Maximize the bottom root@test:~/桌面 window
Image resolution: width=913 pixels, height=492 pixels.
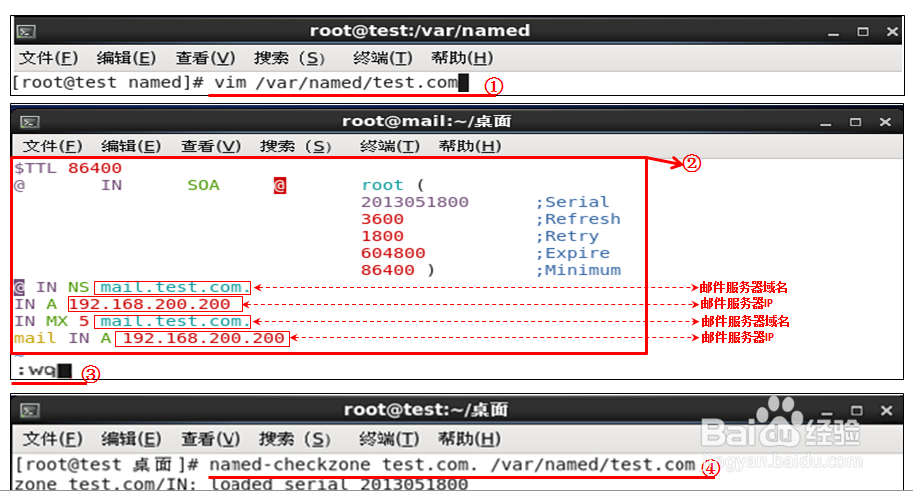pos(857,411)
